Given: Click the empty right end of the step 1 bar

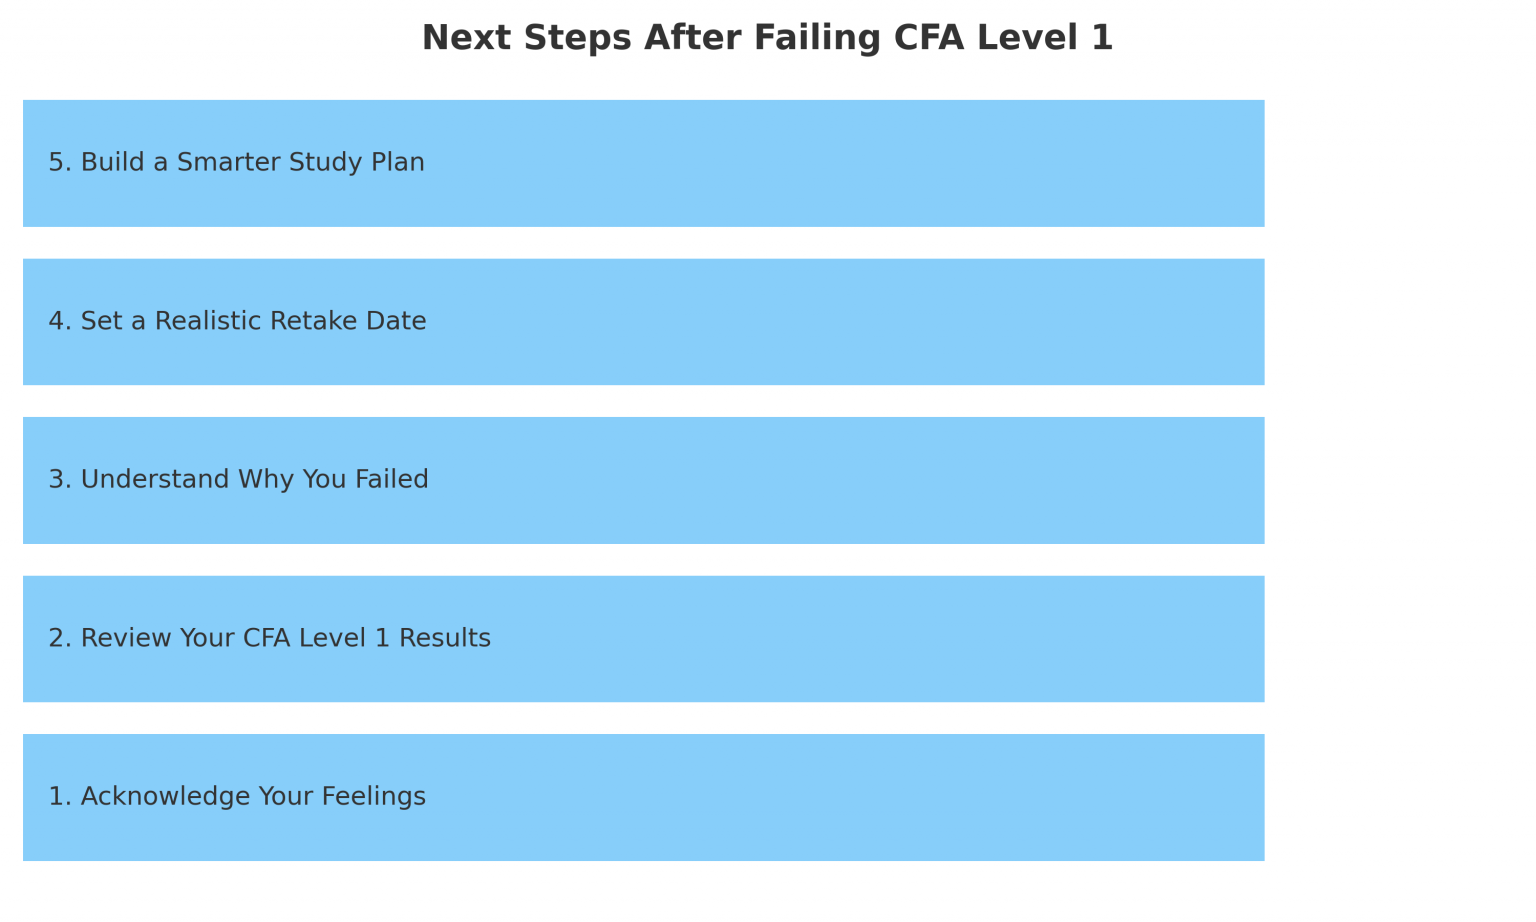Looking at the screenshot, I should 1150,797.
